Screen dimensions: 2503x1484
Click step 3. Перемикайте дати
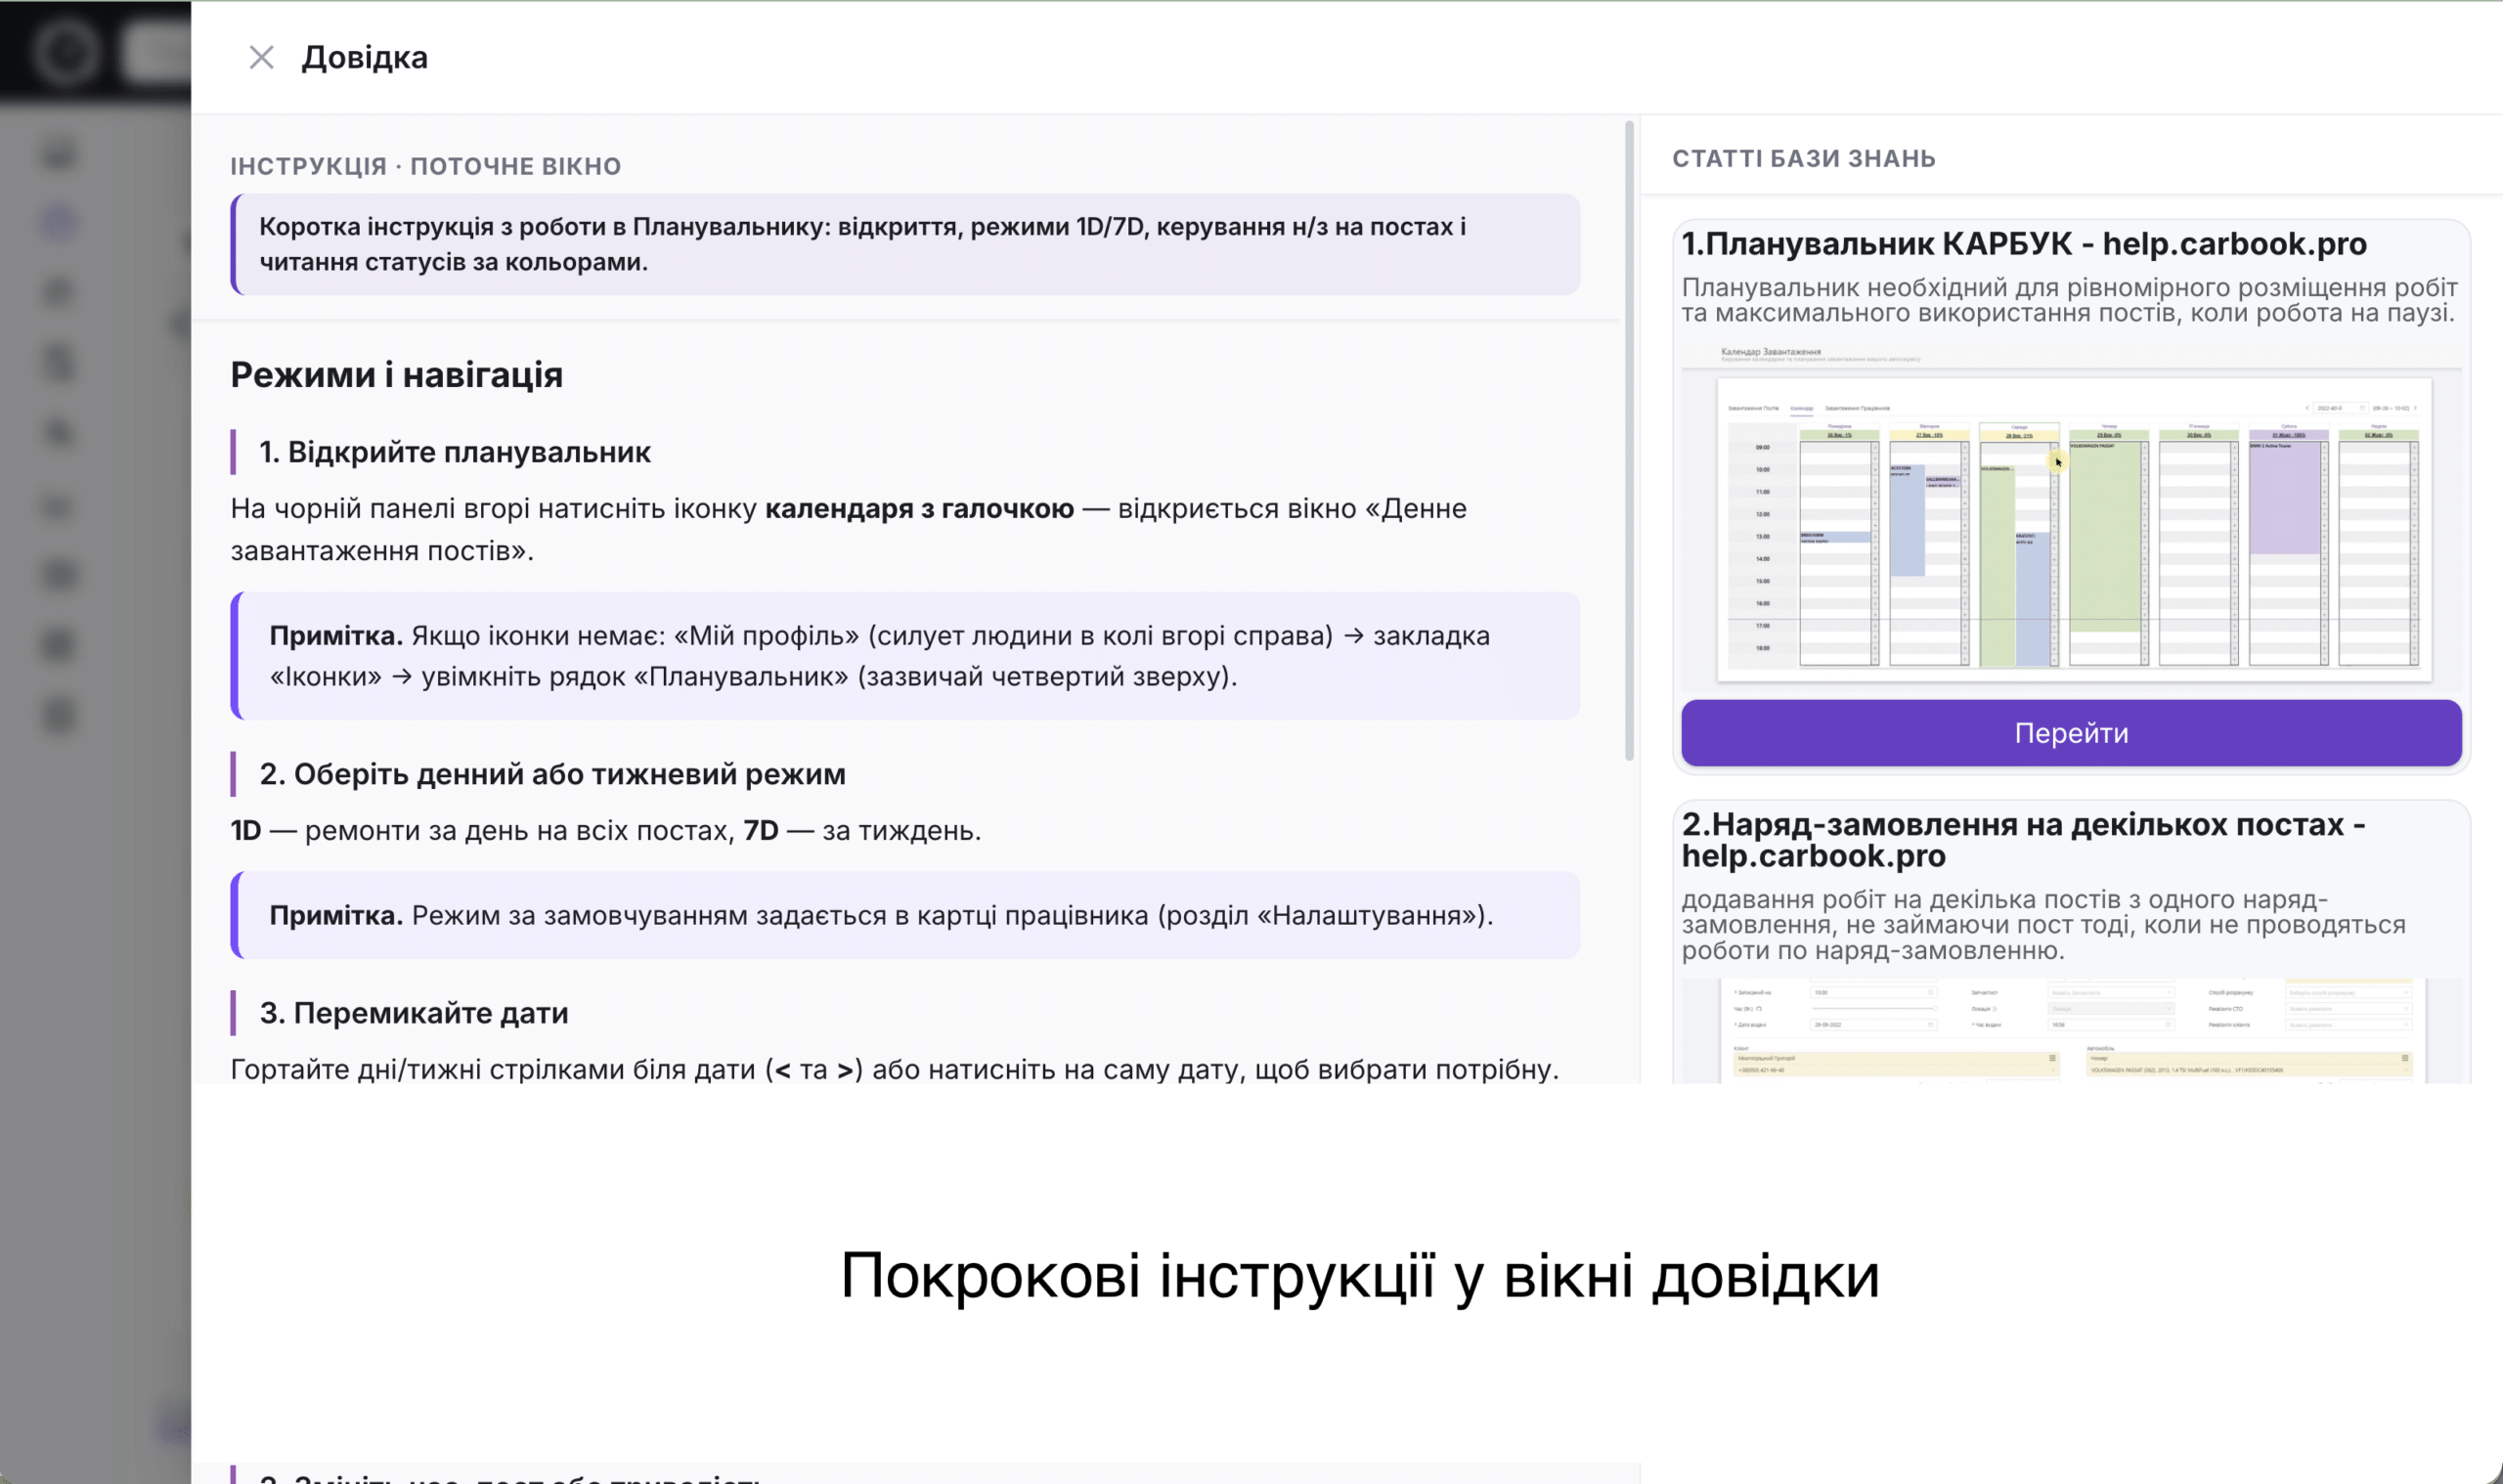[x=413, y=1013]
